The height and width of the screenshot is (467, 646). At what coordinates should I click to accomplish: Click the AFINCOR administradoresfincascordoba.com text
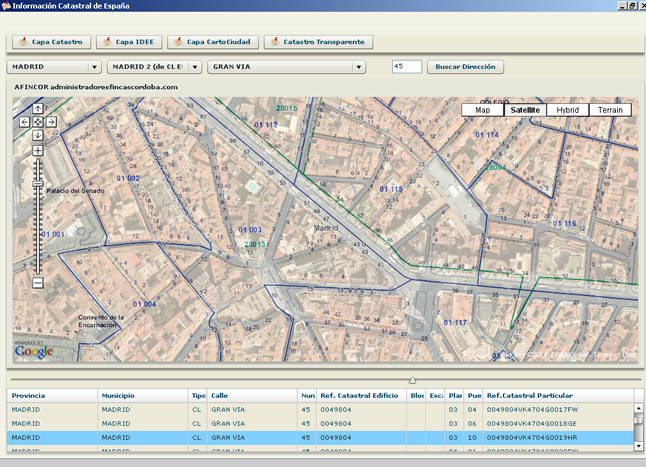96,87
